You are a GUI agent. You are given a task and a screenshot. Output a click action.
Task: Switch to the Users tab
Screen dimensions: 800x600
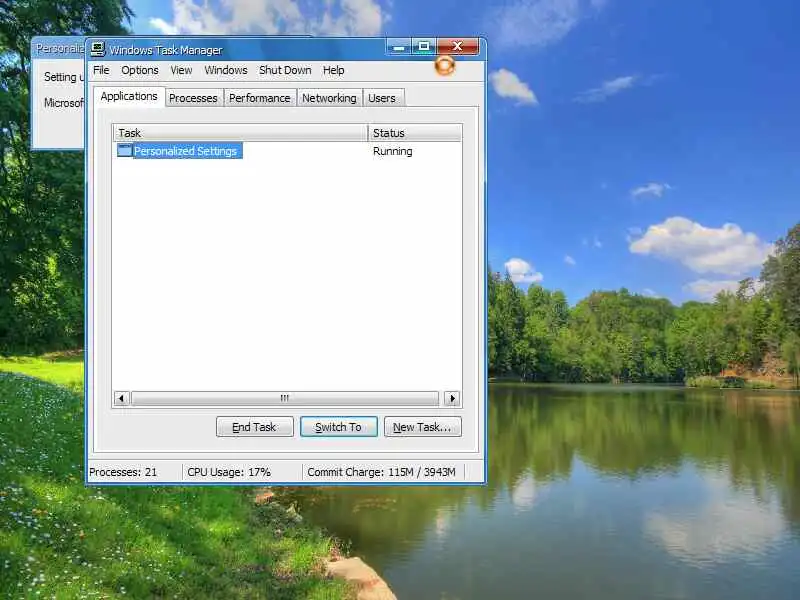[382, 97]
